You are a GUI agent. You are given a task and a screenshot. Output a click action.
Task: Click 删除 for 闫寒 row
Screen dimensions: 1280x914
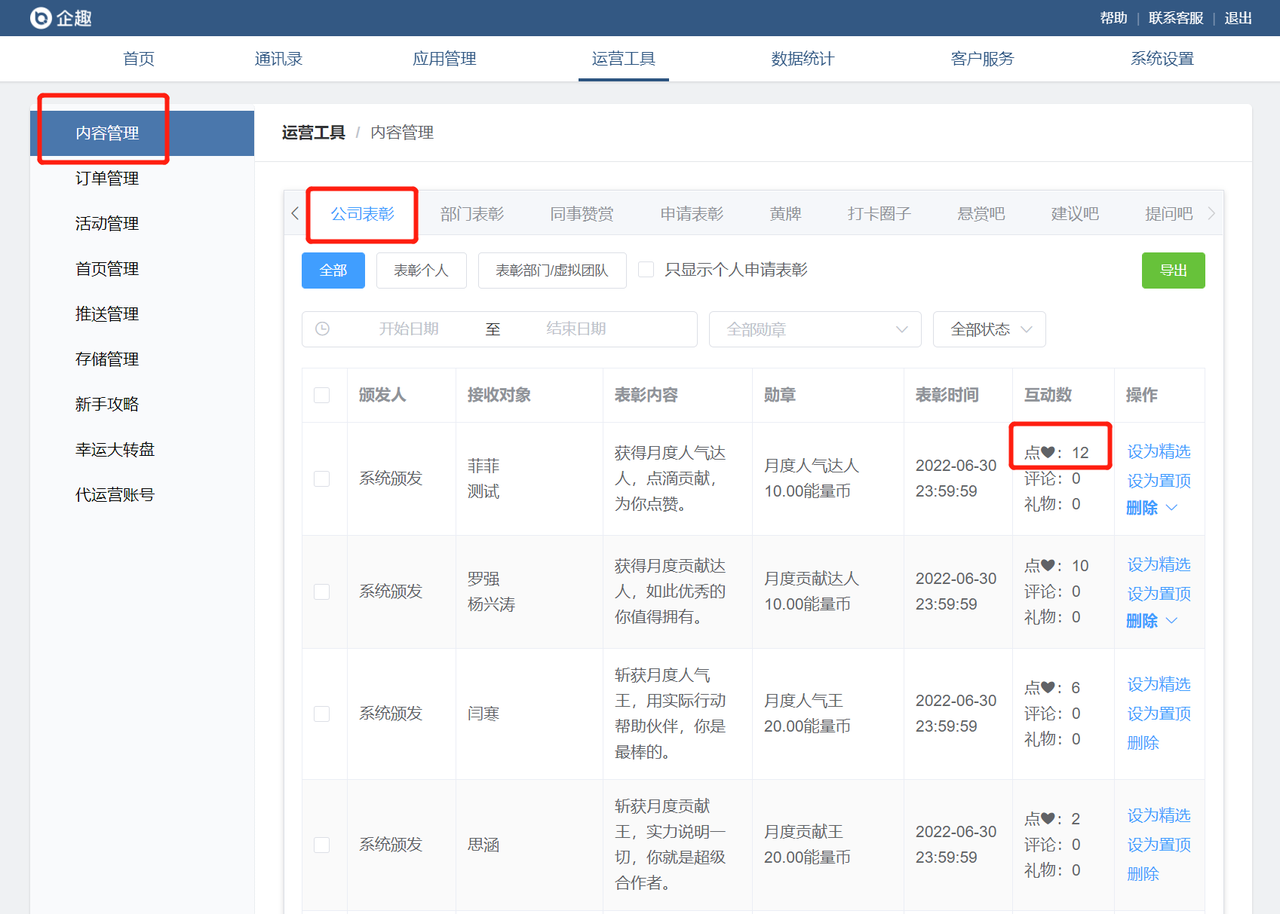click(1143, 743)
